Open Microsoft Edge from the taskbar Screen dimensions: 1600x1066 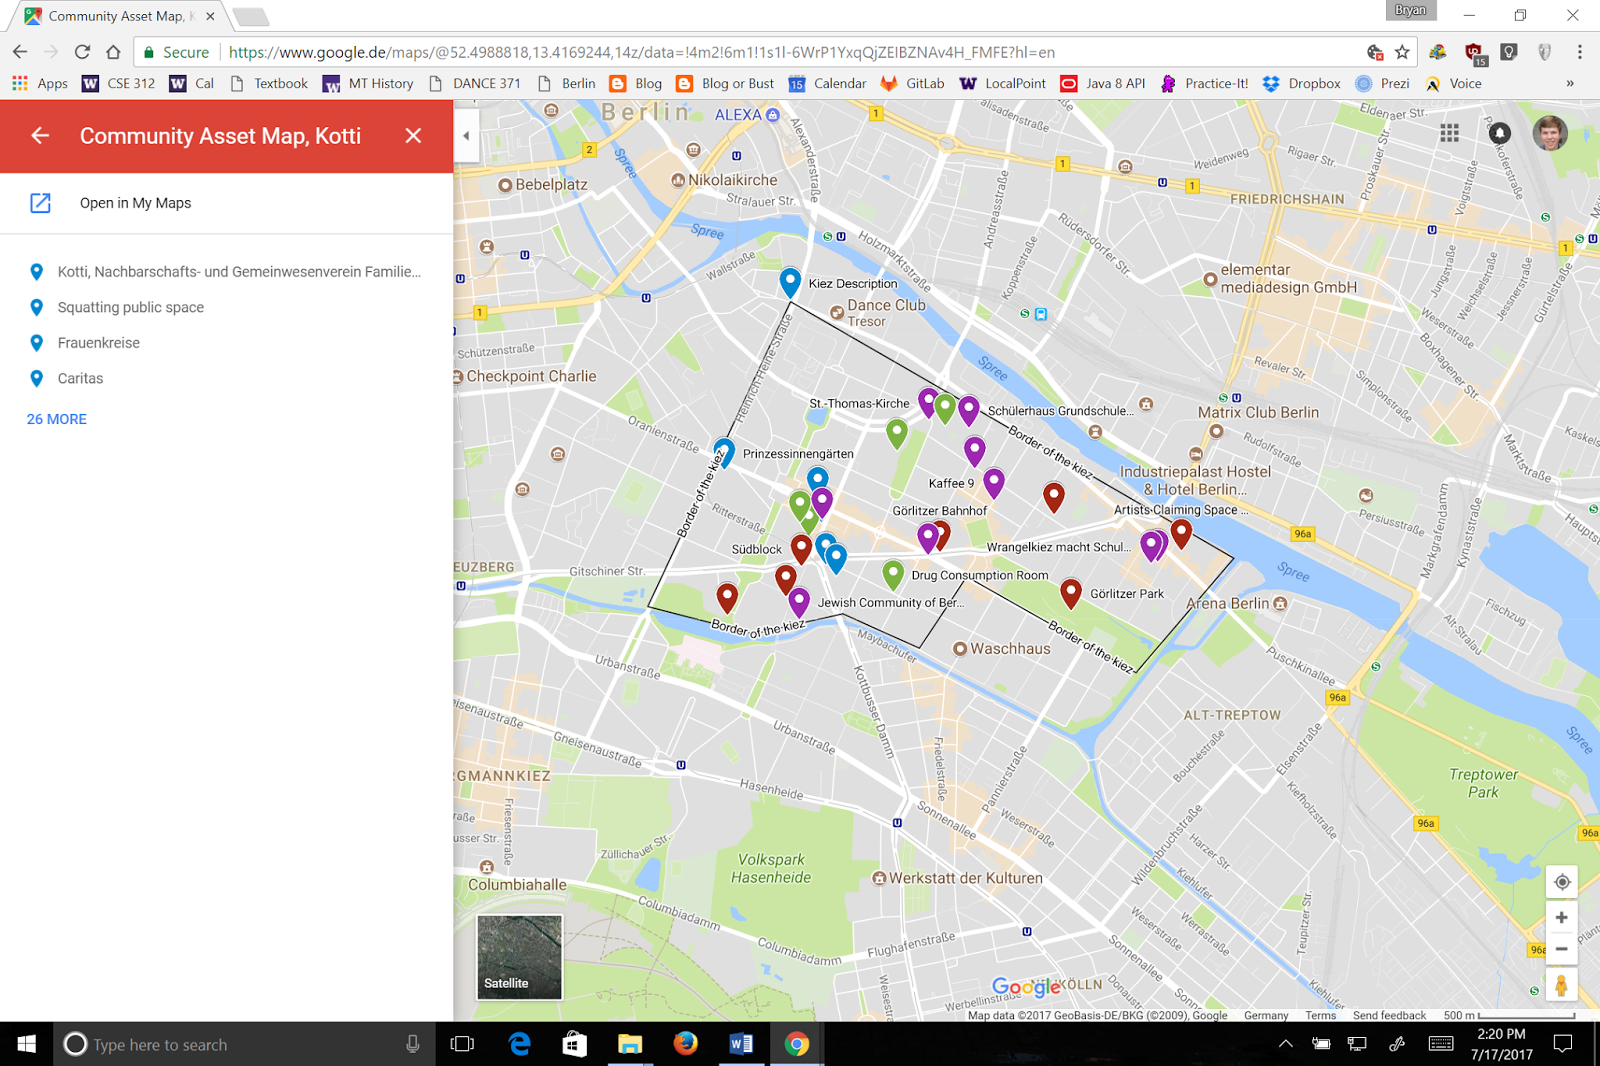519,1044
